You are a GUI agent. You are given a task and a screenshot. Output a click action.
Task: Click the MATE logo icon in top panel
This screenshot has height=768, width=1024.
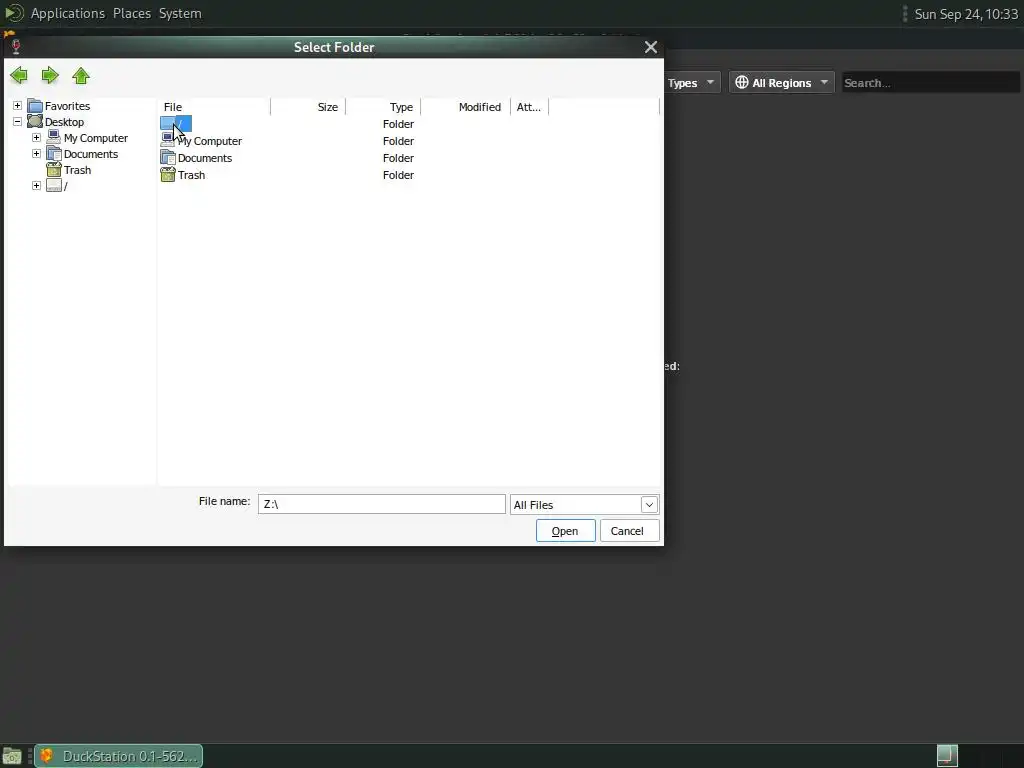[x=14, y=13]
